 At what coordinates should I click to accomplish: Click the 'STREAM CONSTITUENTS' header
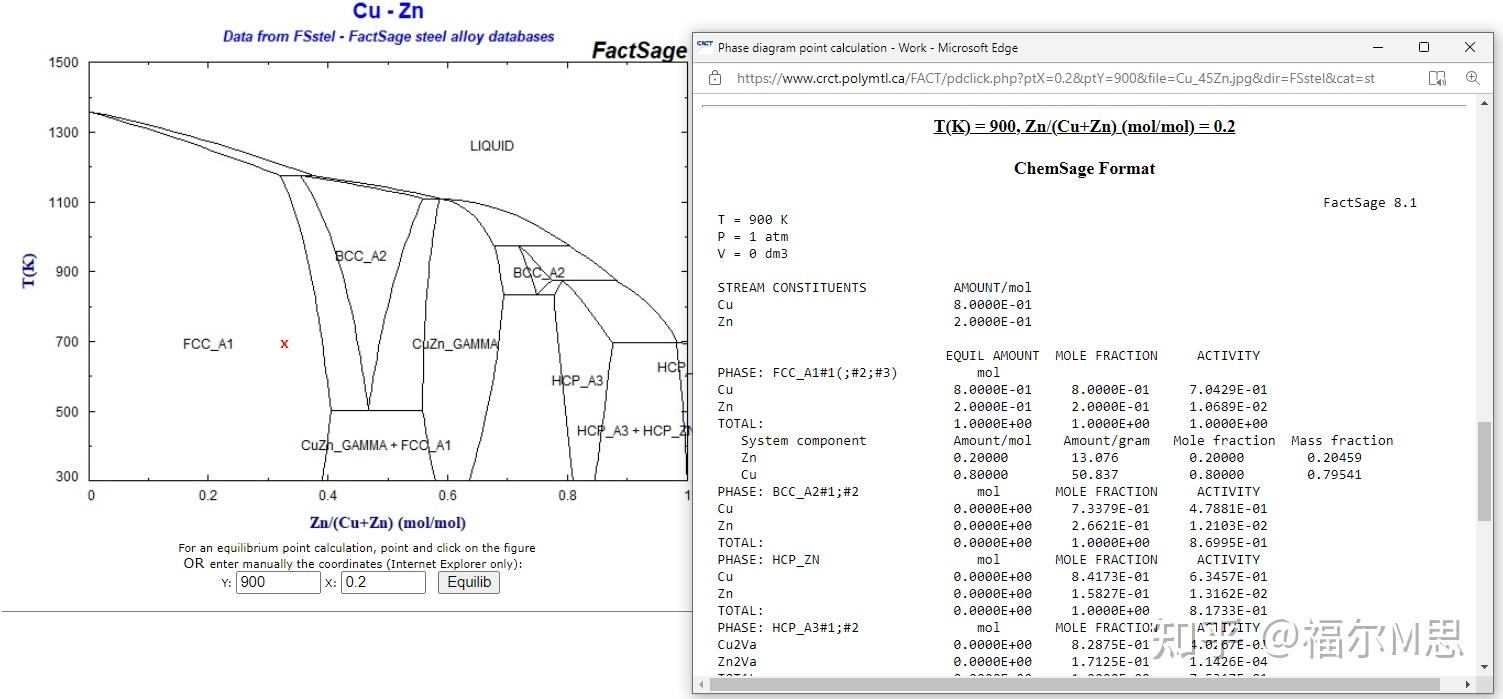pyautogui.click(x=792, y=288)
